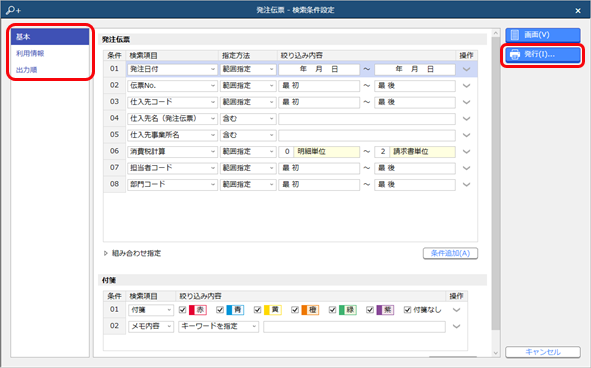Open operation chevron for row 08 部門コード
The height and width of the screenshot is (368, 591).
pos(466,185)
